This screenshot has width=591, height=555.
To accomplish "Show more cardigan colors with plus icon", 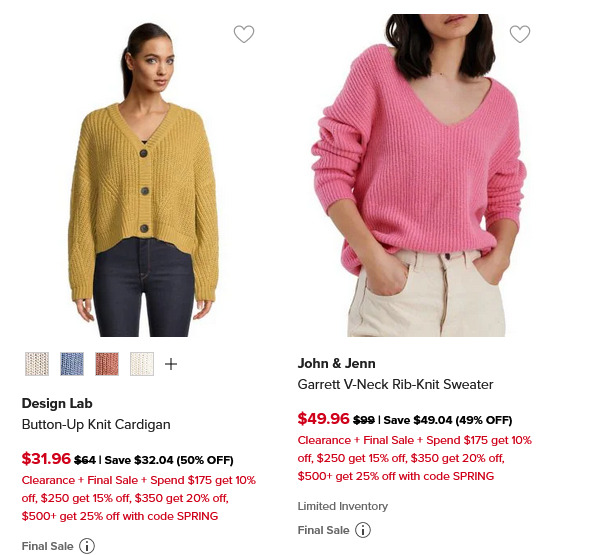I will (171, 364).
